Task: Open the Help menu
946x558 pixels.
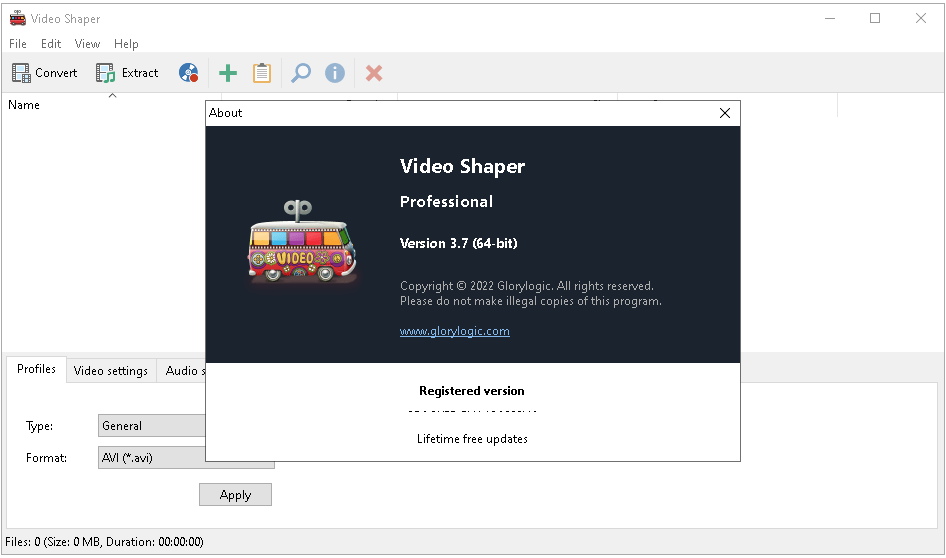Action: click(126, 43)
